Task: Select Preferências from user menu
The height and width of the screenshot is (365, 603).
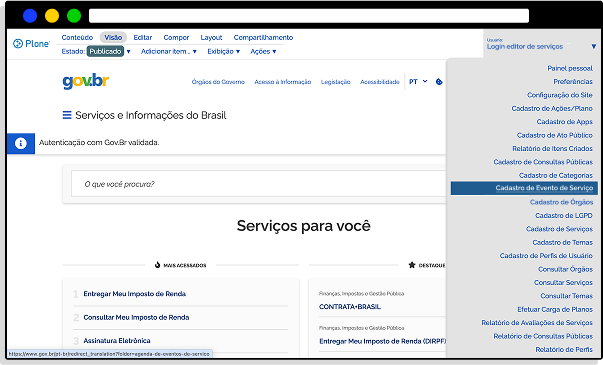Action: coord(573,82)
